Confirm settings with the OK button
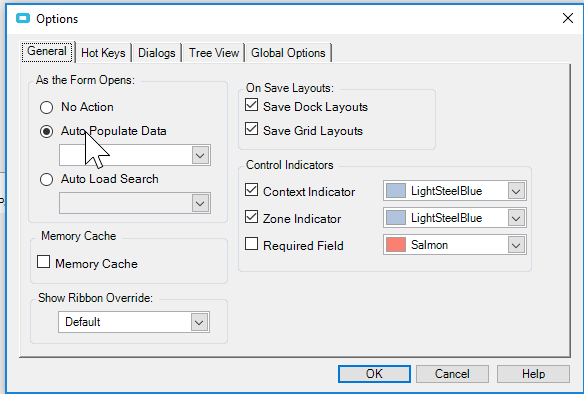The height and width of the screenshot is (394, 584). pos(374,374)
